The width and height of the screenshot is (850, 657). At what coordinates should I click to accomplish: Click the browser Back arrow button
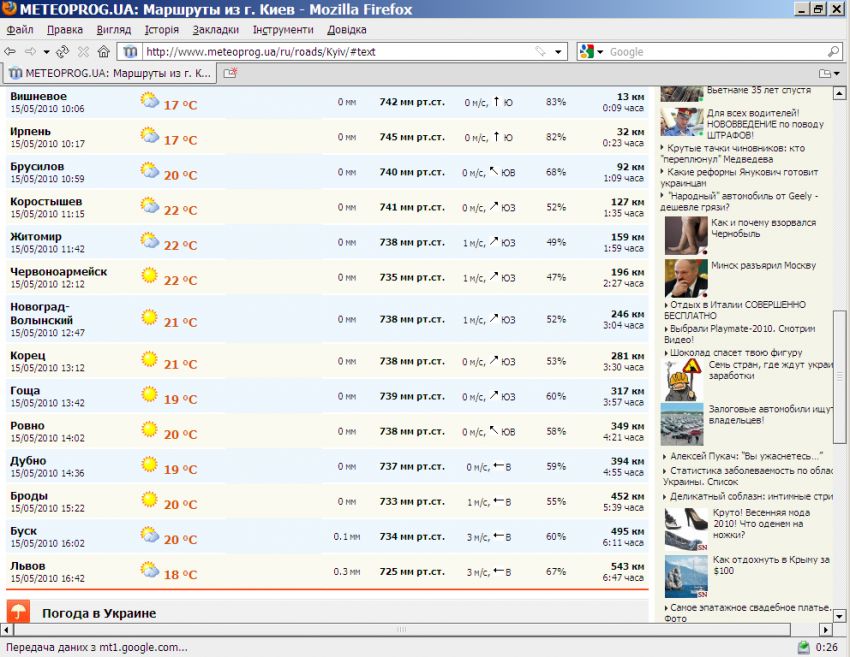tap(11, 51)
